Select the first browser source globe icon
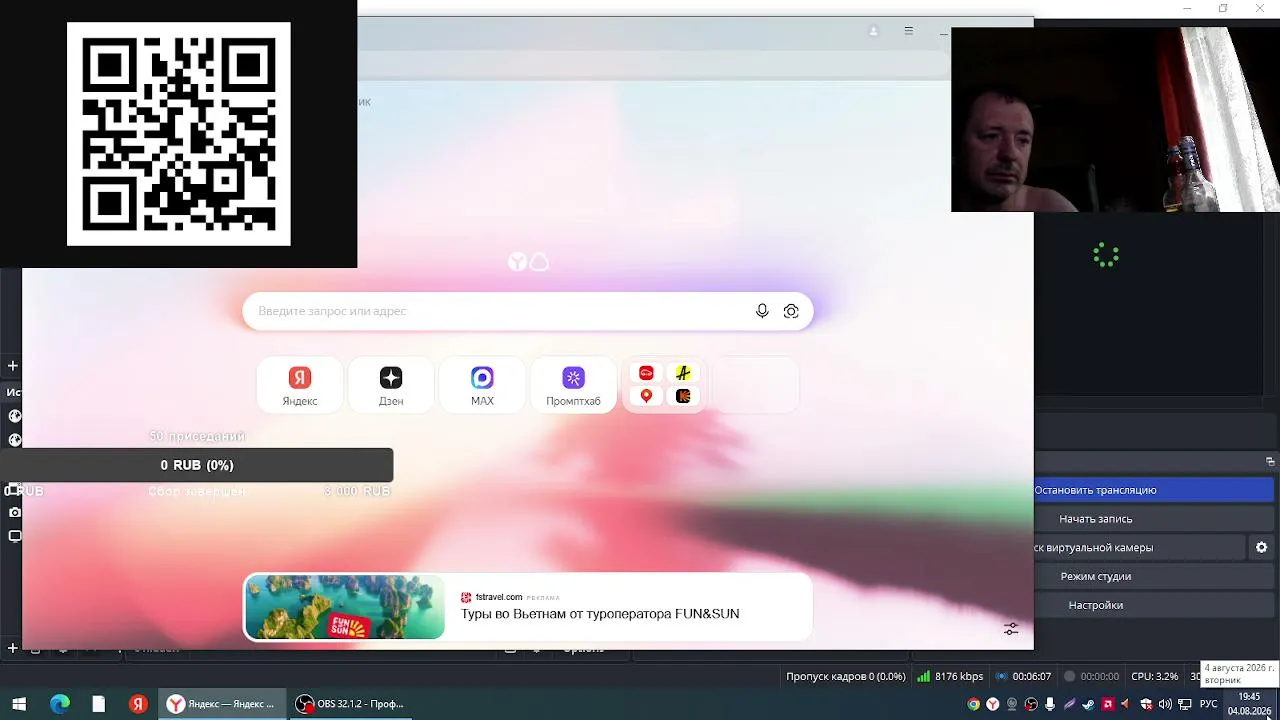 (15, 416)
